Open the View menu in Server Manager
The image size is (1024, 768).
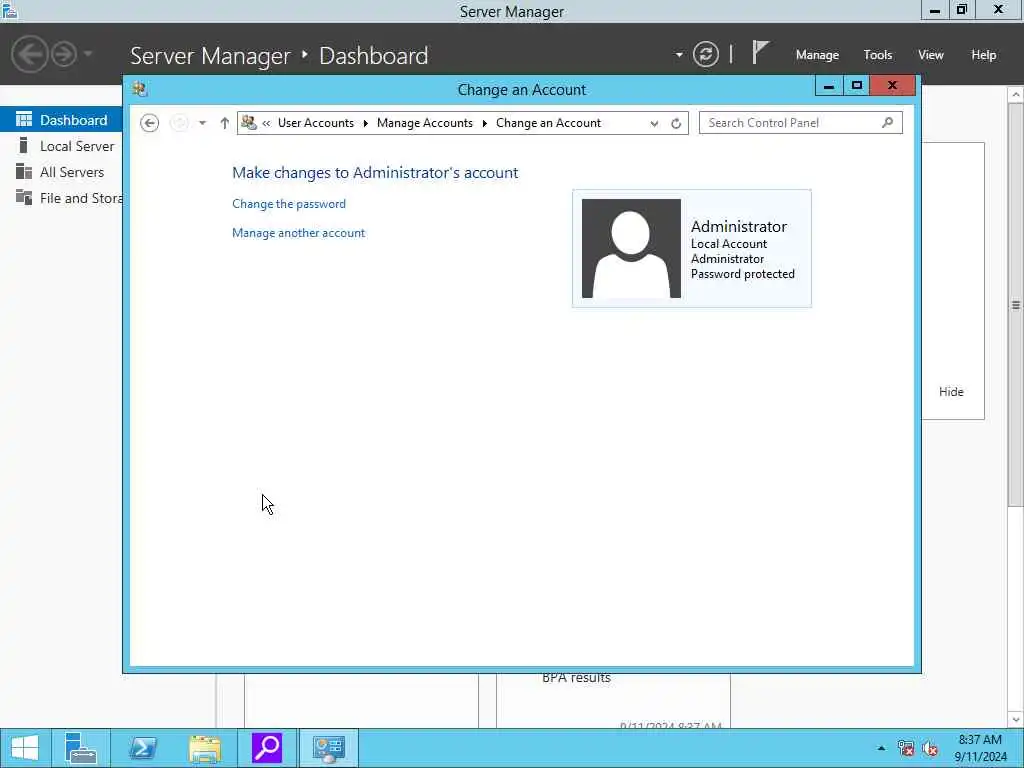[x=931, y=55]
